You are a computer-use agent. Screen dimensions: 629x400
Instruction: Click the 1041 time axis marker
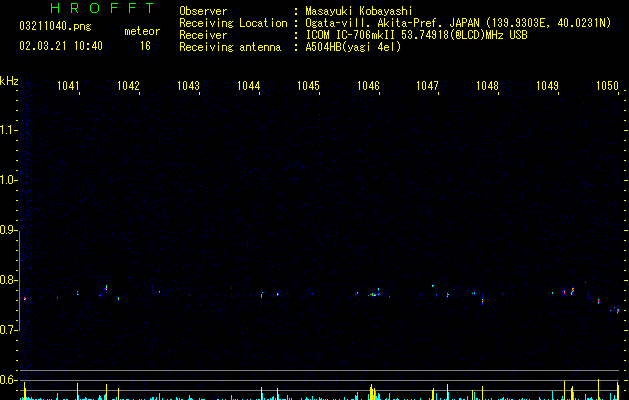click(x=68, y=86)
